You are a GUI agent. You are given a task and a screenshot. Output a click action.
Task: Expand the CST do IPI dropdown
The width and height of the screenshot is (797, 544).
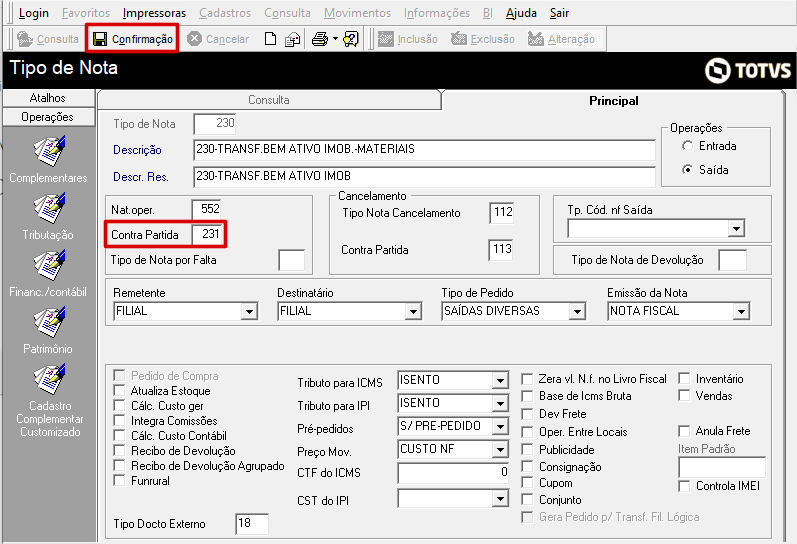click(500, 499)
